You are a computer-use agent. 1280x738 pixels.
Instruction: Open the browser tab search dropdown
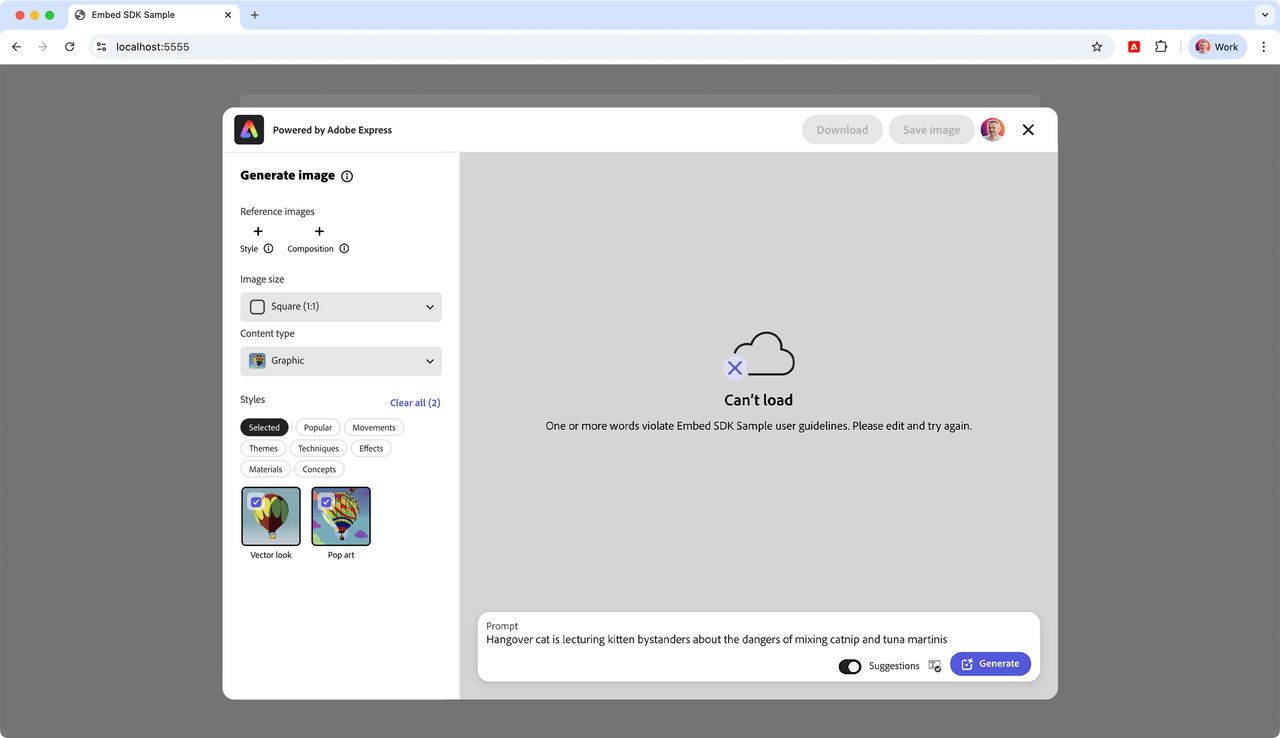[1264, 15]
